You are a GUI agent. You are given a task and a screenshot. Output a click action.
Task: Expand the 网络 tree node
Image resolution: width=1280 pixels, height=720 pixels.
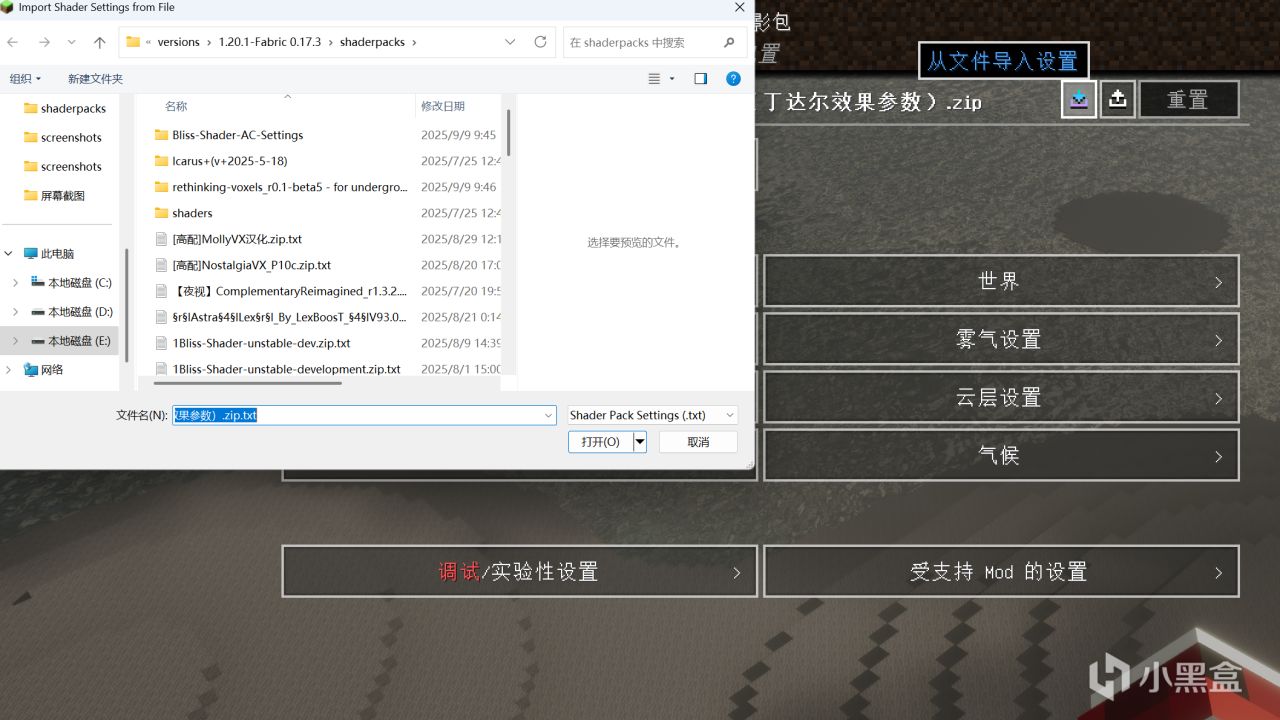(9, 370)
